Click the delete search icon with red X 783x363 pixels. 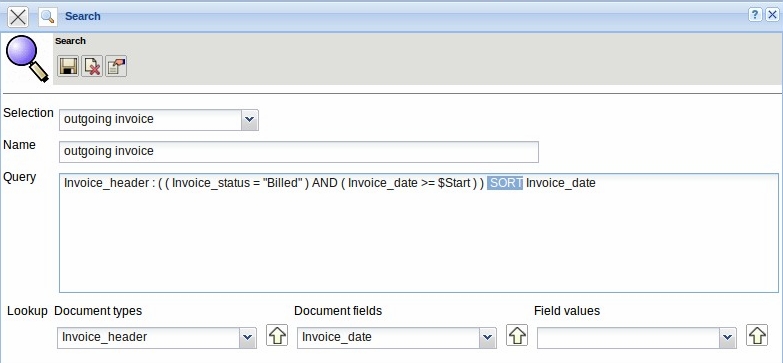pos(92,66)
